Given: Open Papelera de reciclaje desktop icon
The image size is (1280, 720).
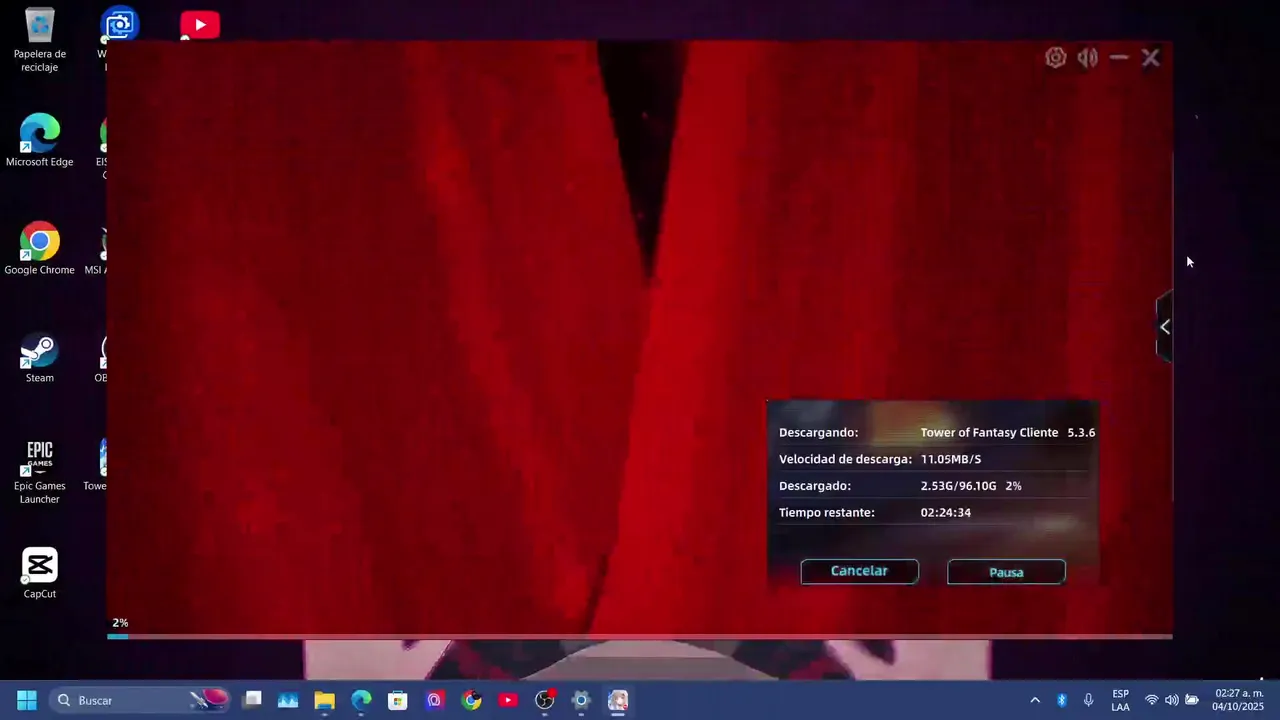Looking at the screenshot, I should coord(40,40).
